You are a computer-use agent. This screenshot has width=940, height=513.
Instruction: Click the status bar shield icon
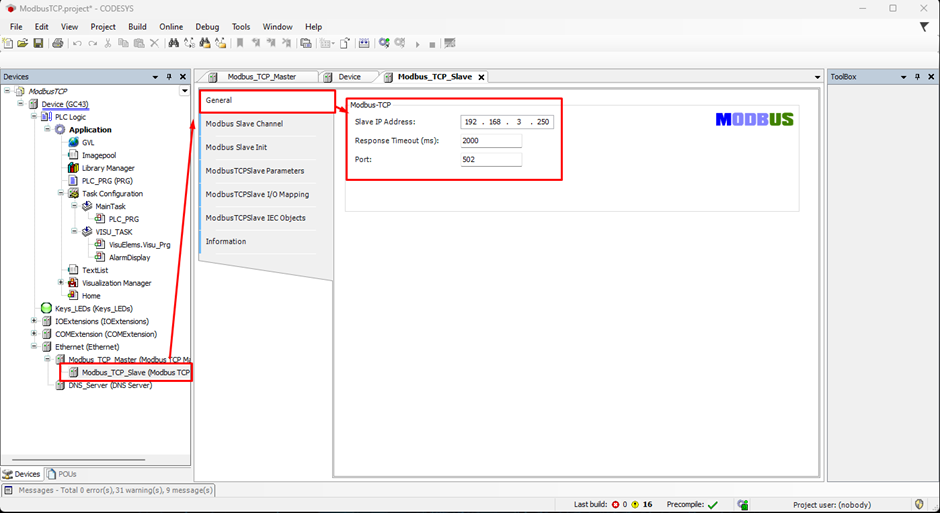point(920,504)
